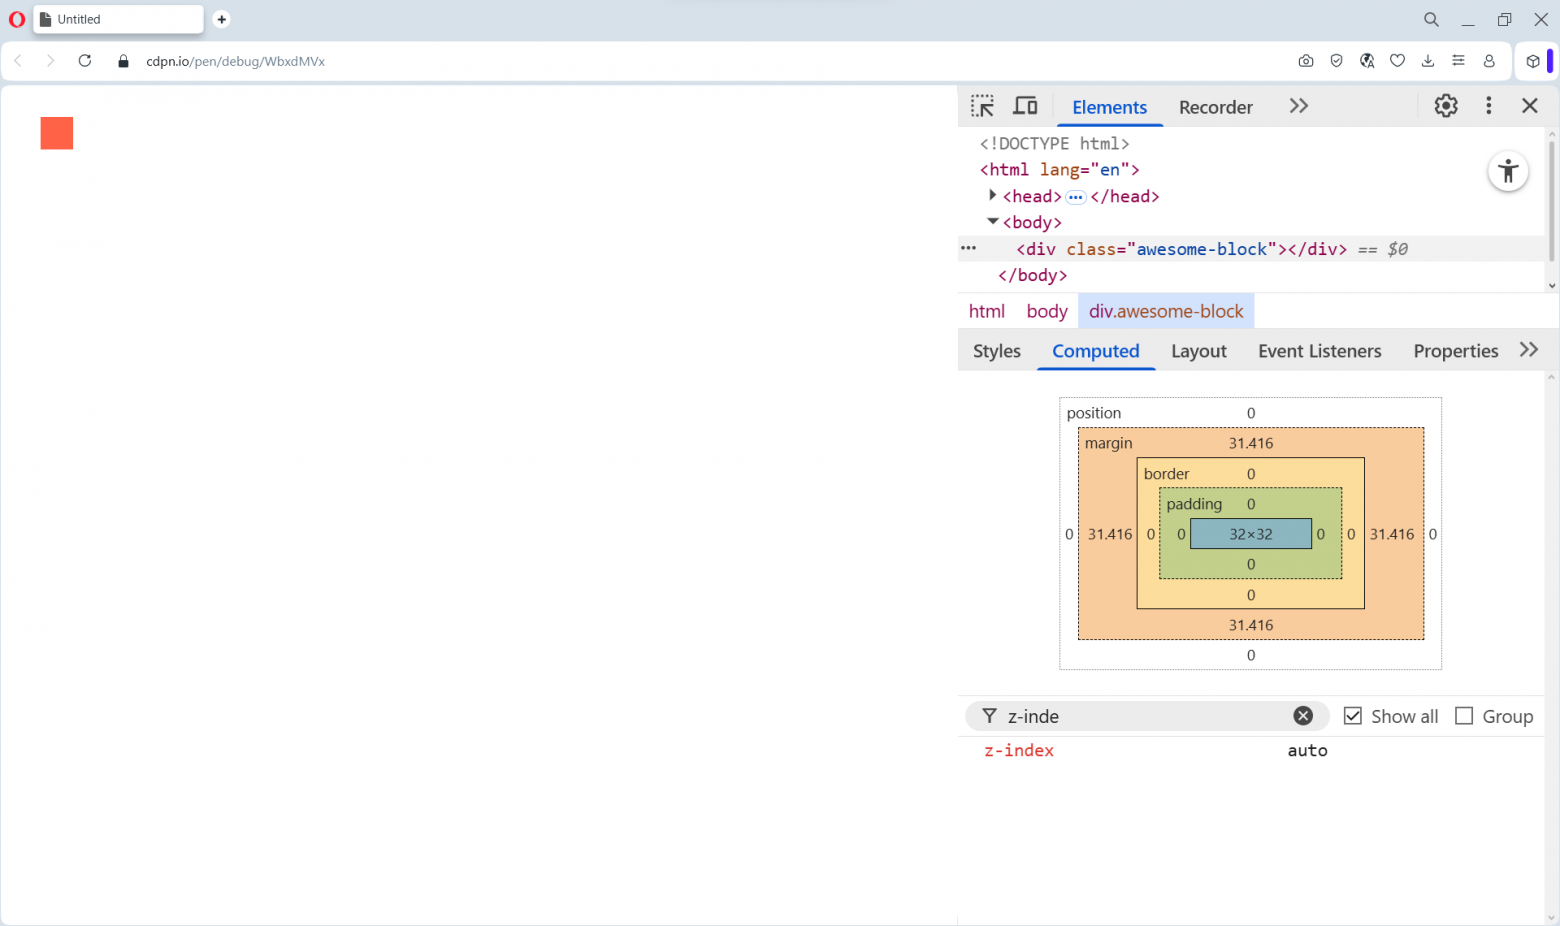Show more DevTools panels chevron
Screen dimensions: 1560x926
click(1298, 106)
